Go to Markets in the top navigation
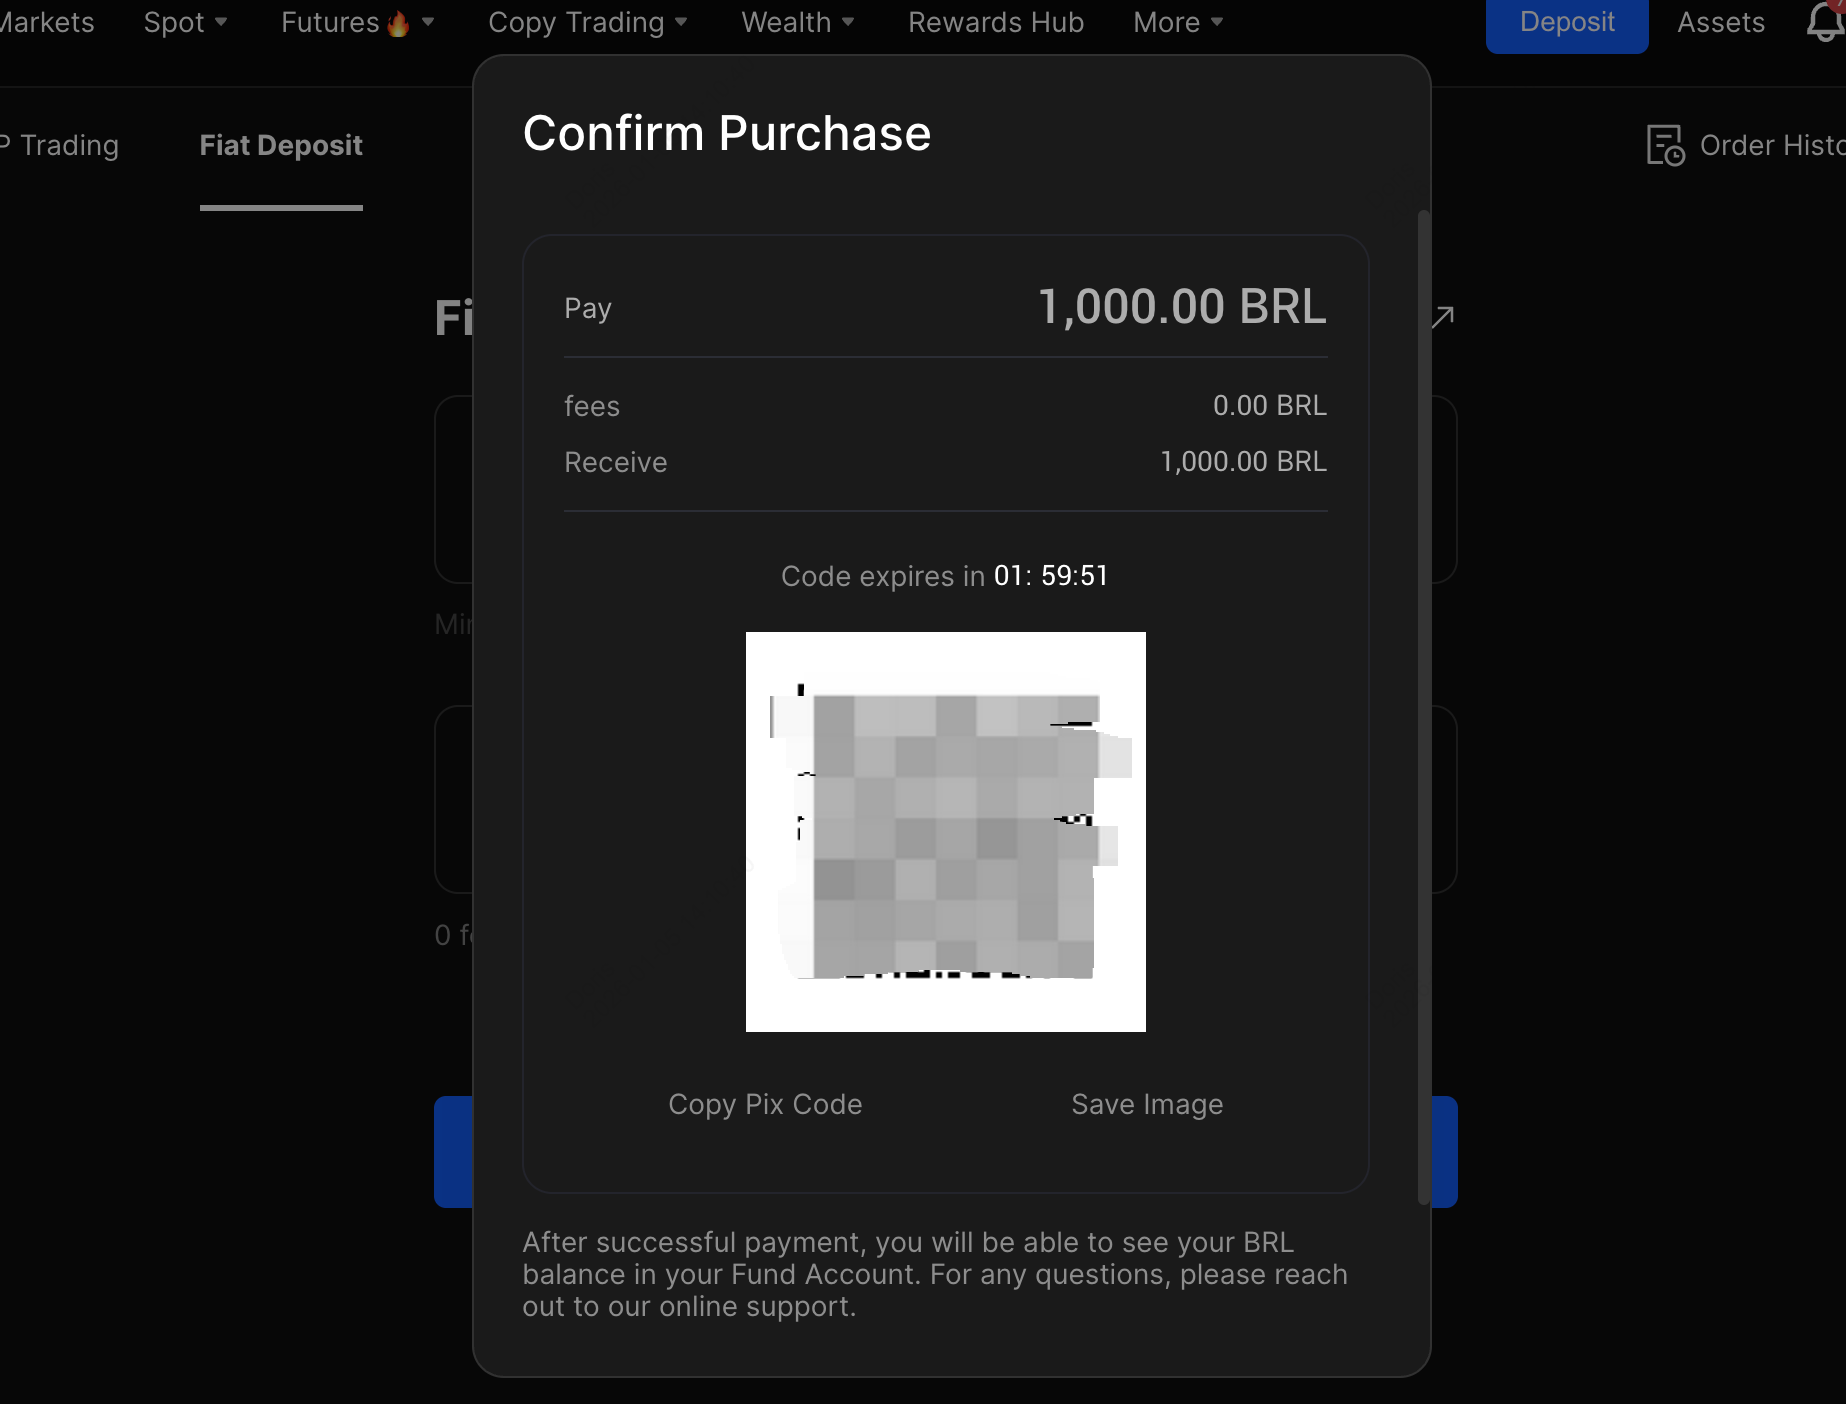The image size is (1846, 1404). click(x=47, y=22)
